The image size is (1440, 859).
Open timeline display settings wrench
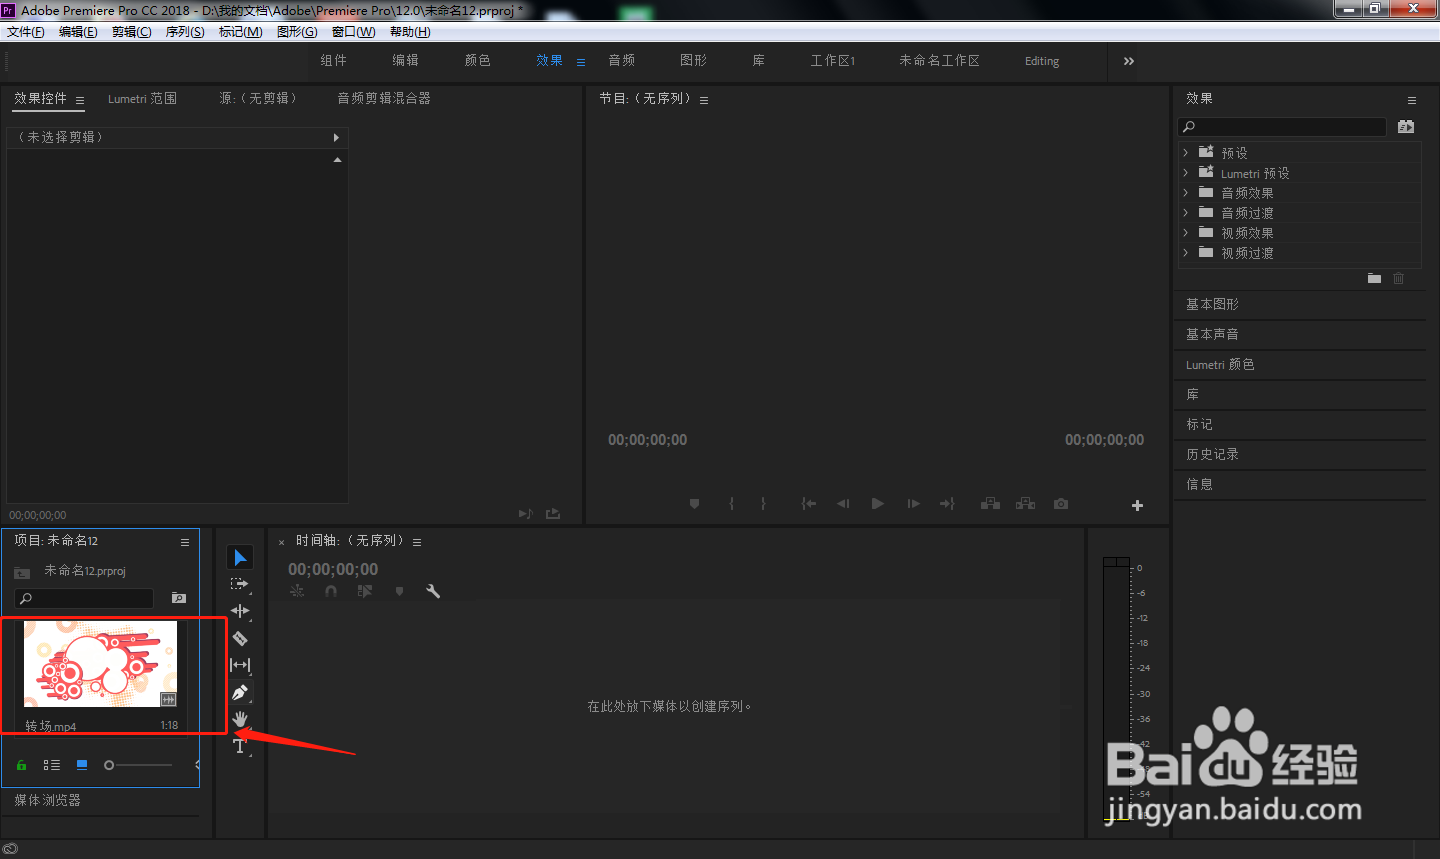point(433,591)
